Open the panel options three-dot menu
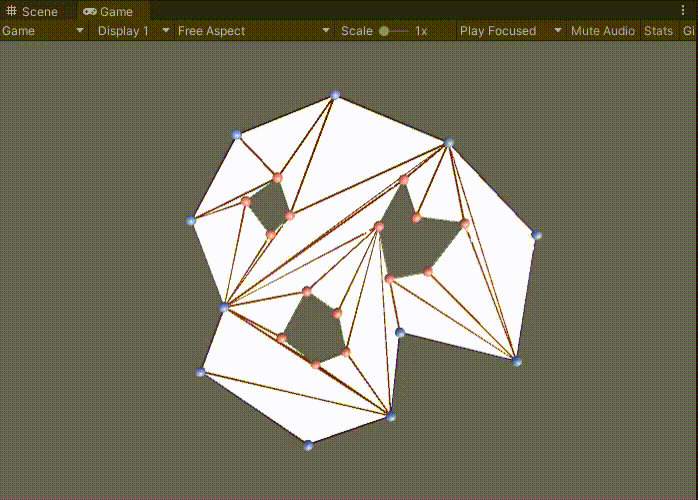This screenshot has width=698, height=500. (x=683, y=10)
